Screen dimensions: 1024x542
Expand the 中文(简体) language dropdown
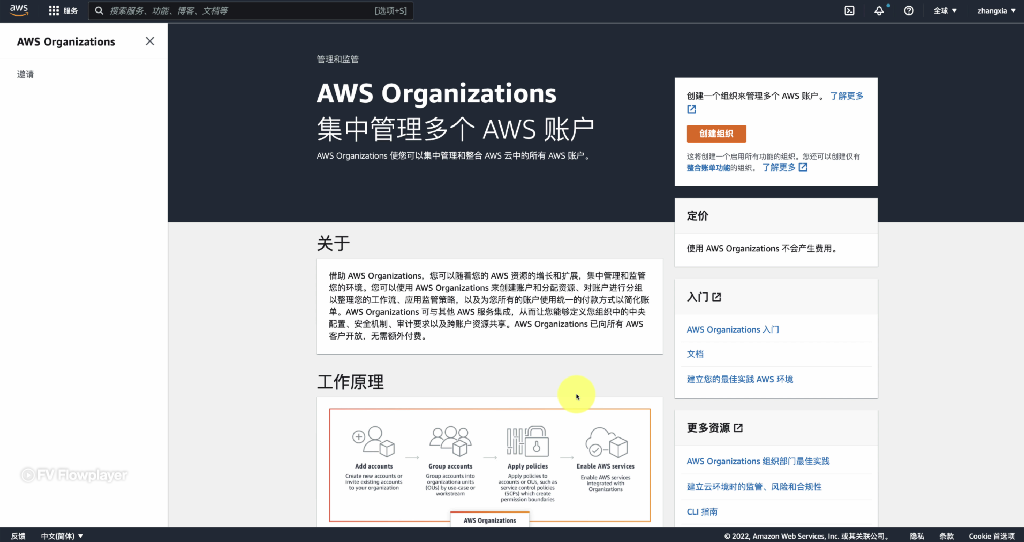(62, 536)
